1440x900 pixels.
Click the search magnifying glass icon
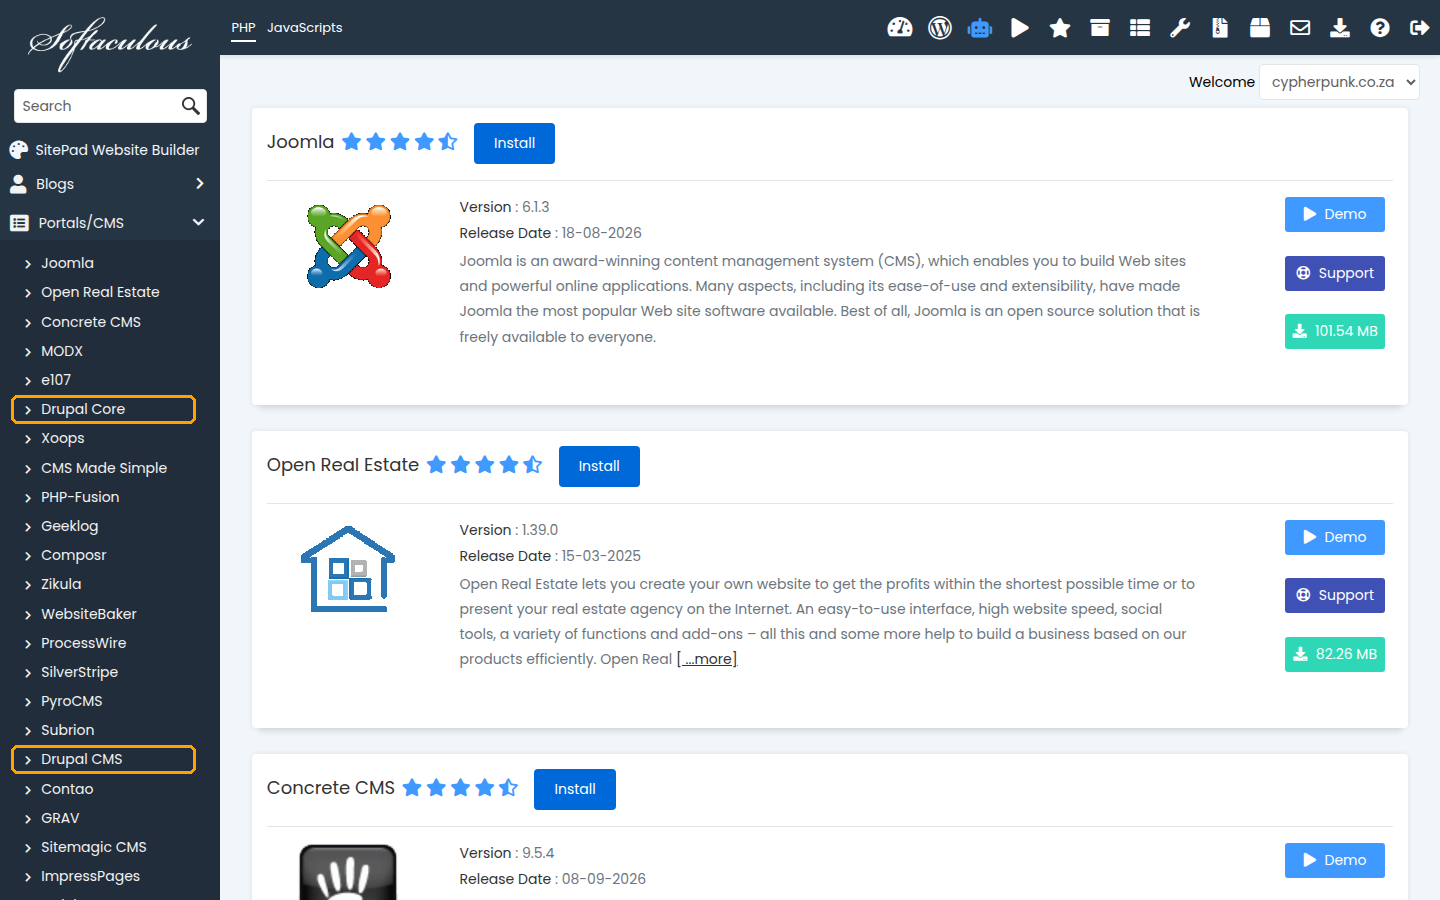190,106
